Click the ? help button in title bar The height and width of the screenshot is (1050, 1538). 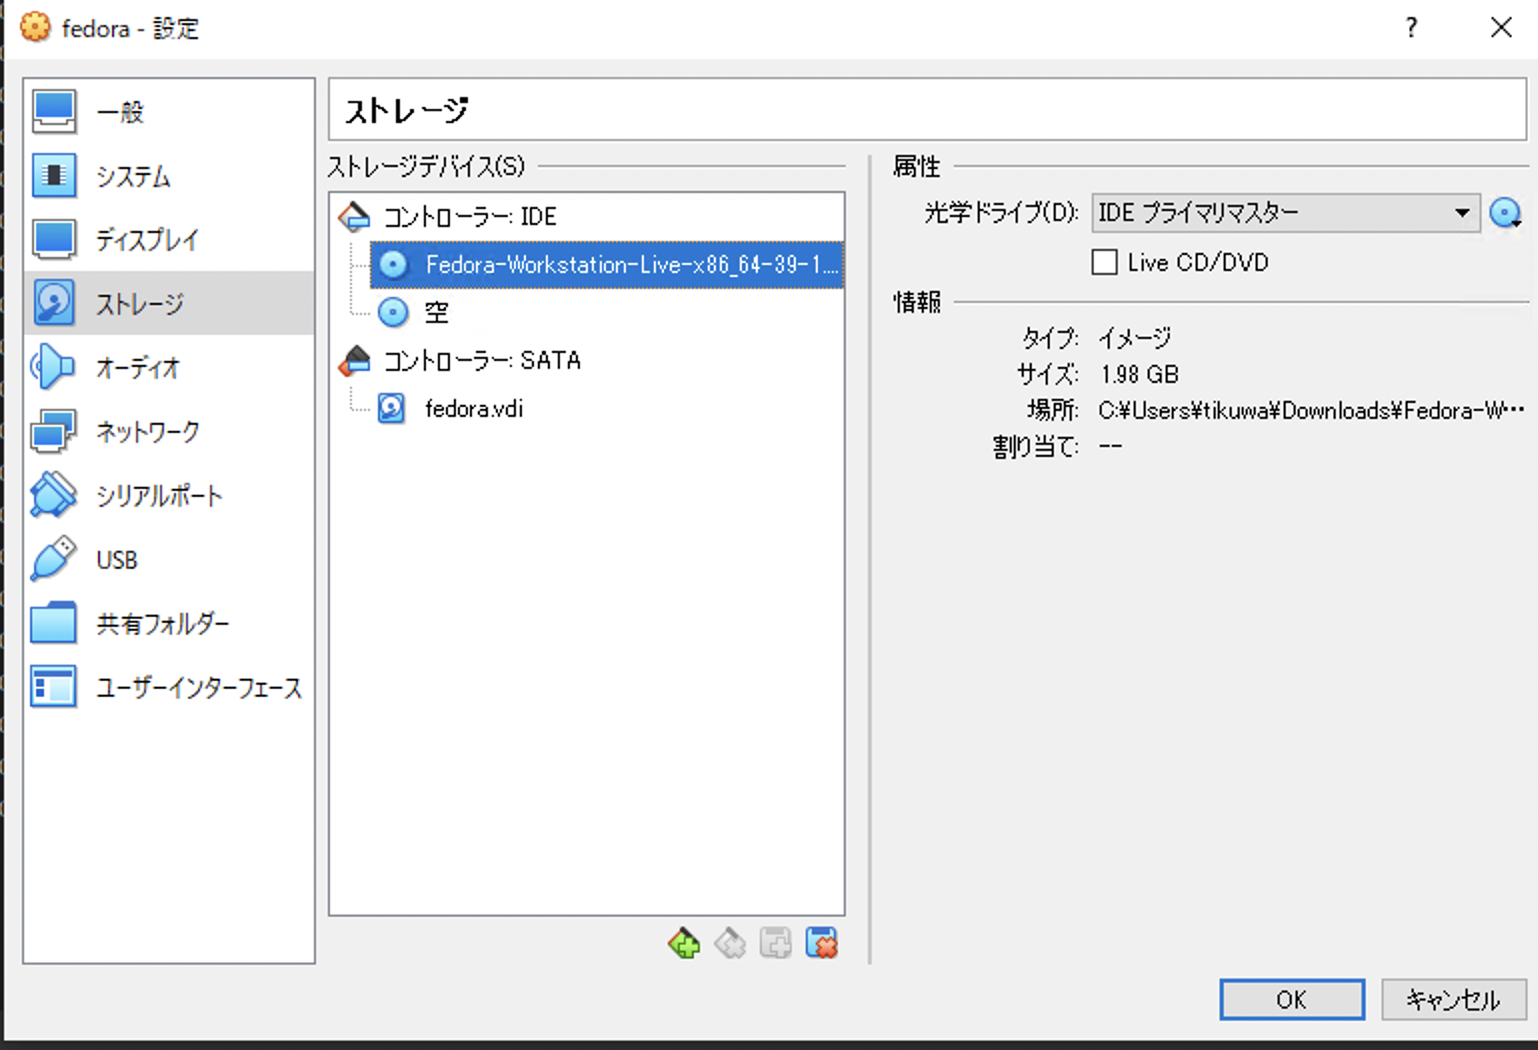[x=1411, y=28]
